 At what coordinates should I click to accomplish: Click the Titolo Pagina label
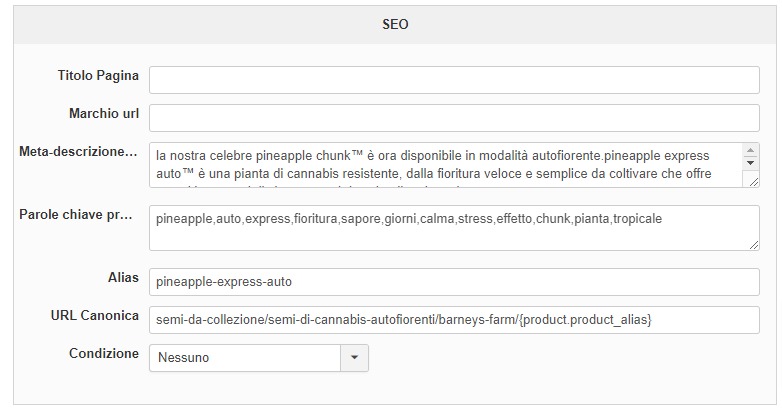98,76
